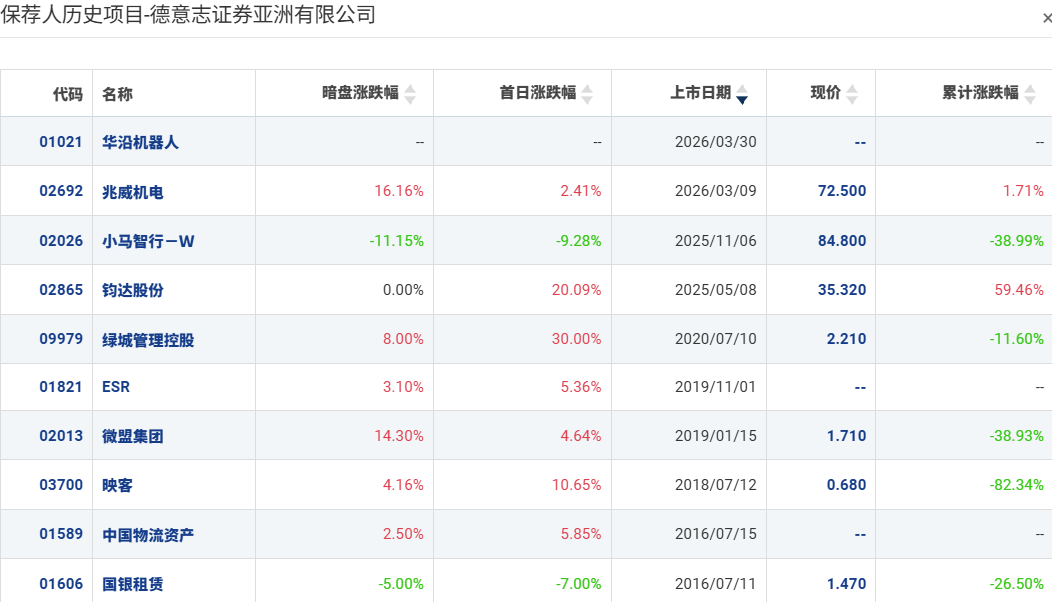Sort by 上市日期 column arrows
1052x602 pixels.
pyautogui.click(x=742, y=94)
